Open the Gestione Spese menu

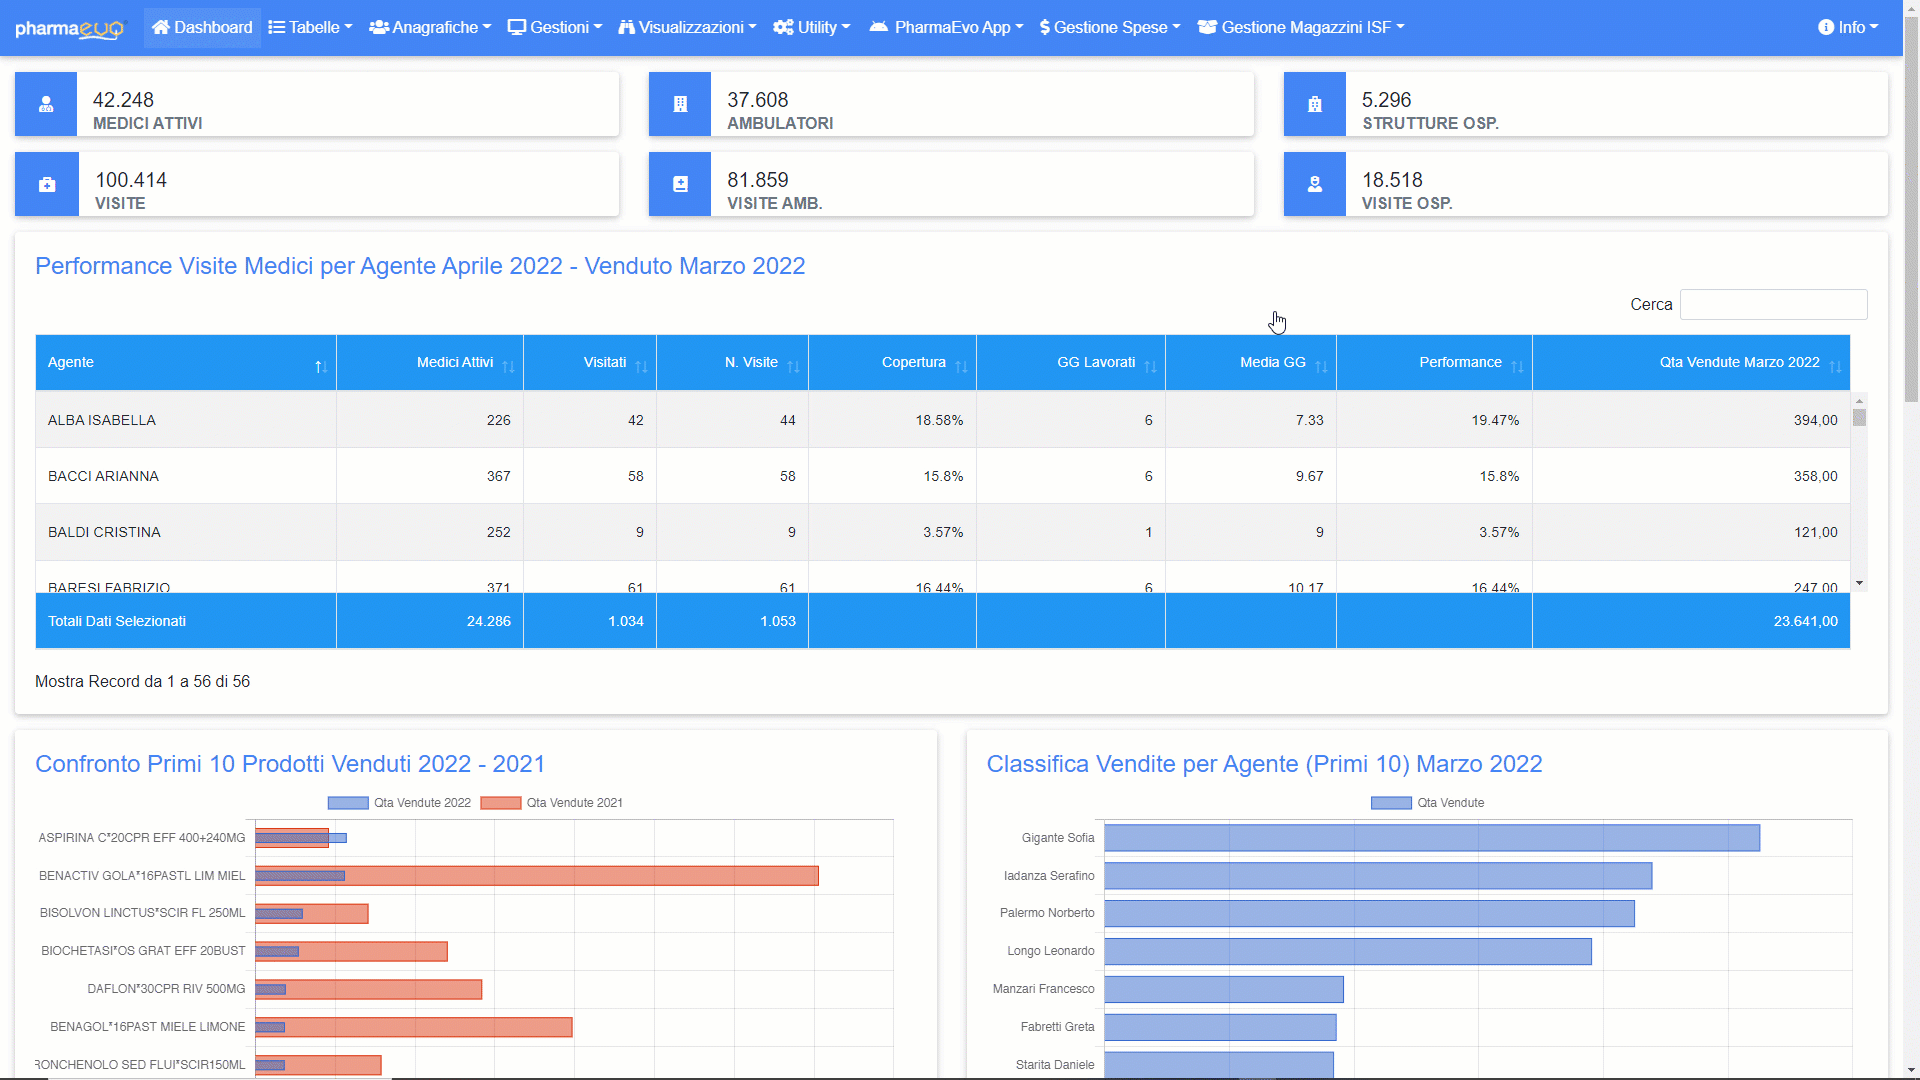click(x=1110, y=28)
